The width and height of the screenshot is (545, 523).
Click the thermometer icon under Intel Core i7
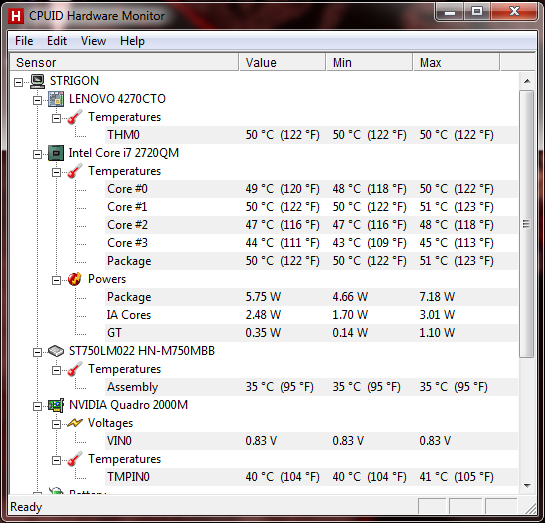click(x=75, y=171)
